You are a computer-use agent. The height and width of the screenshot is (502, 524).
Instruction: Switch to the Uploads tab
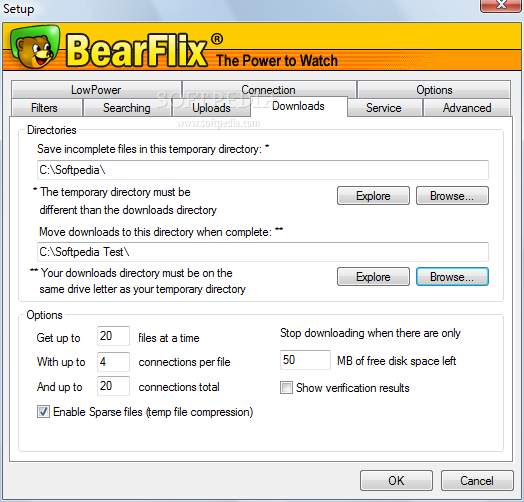211,108
